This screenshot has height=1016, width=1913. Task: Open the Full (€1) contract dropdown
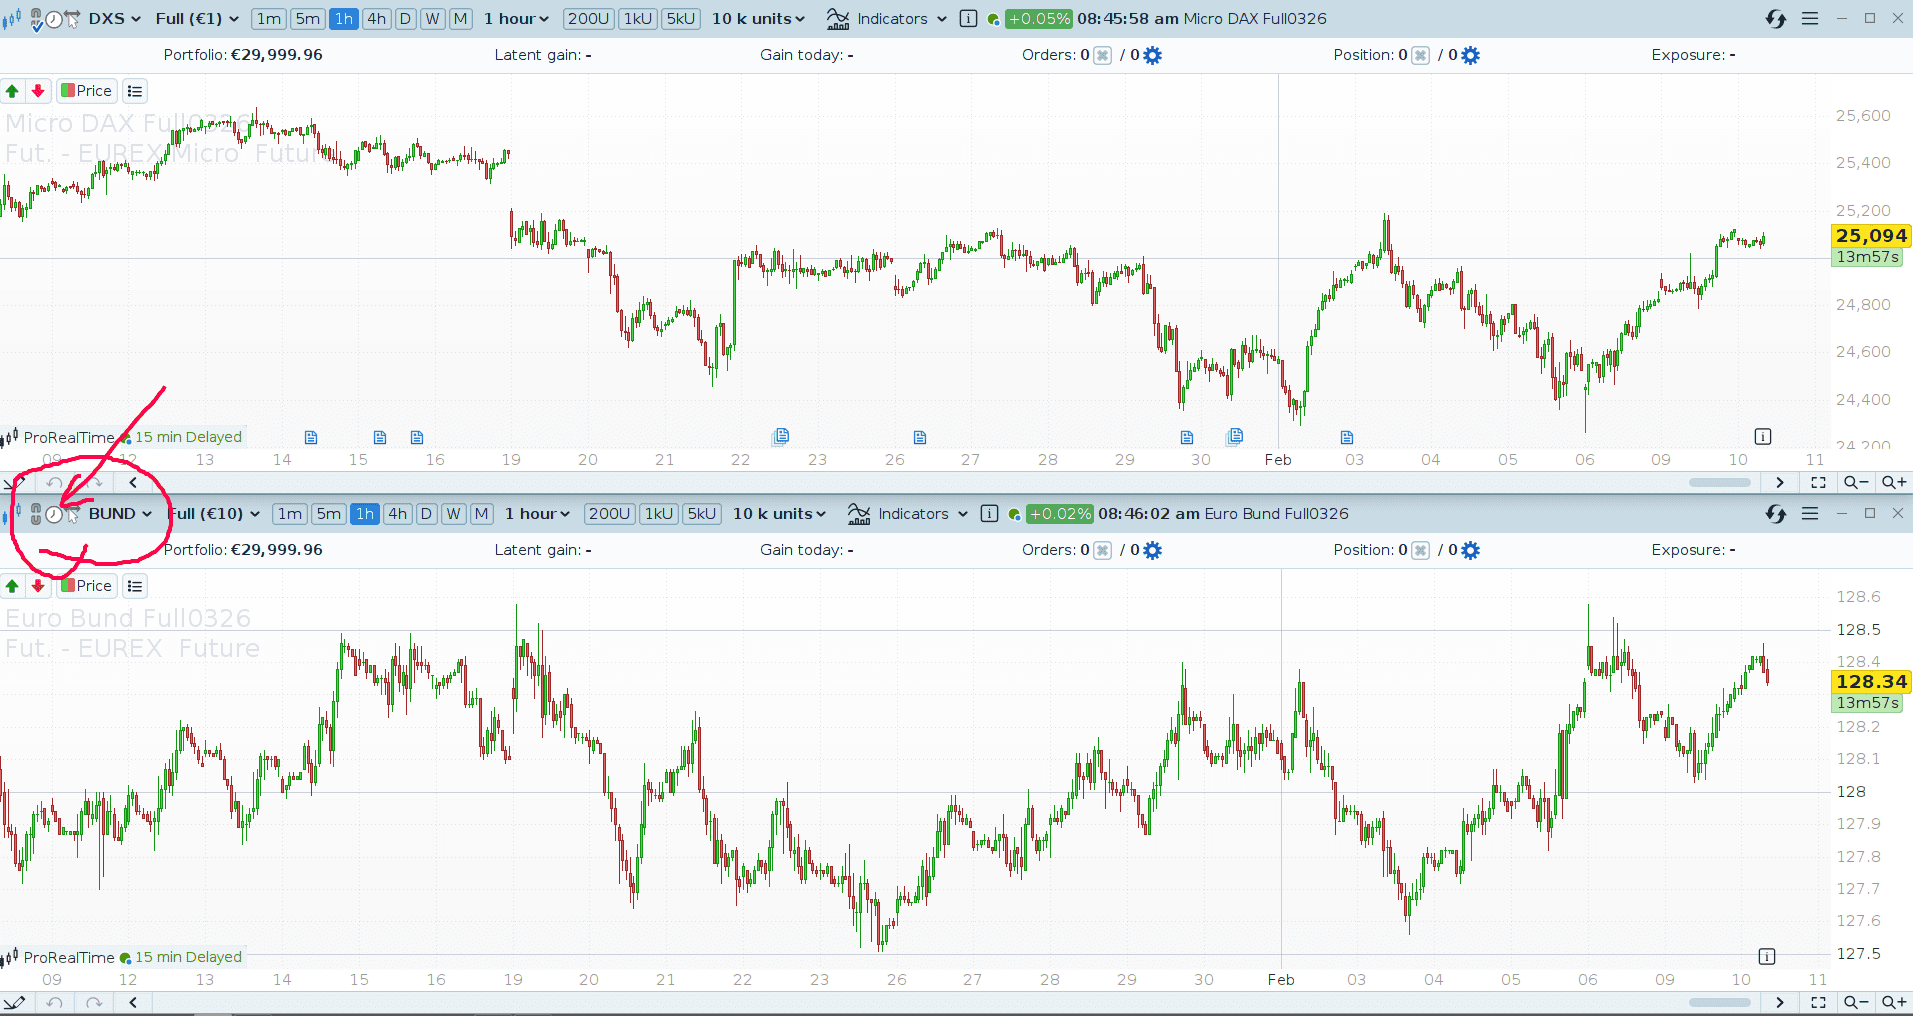(x=197, y=19)
